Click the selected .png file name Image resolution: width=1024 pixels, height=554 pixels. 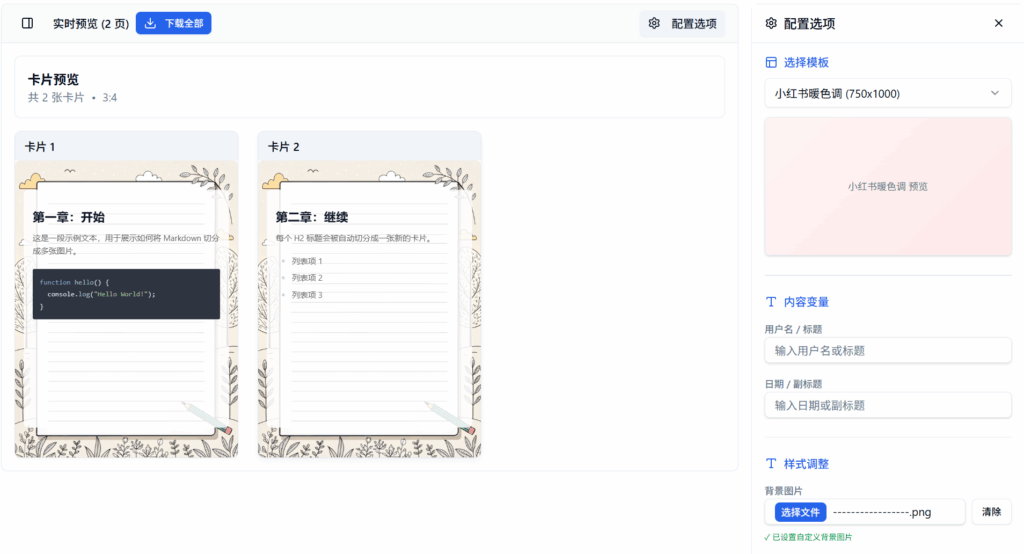(881, 512)
